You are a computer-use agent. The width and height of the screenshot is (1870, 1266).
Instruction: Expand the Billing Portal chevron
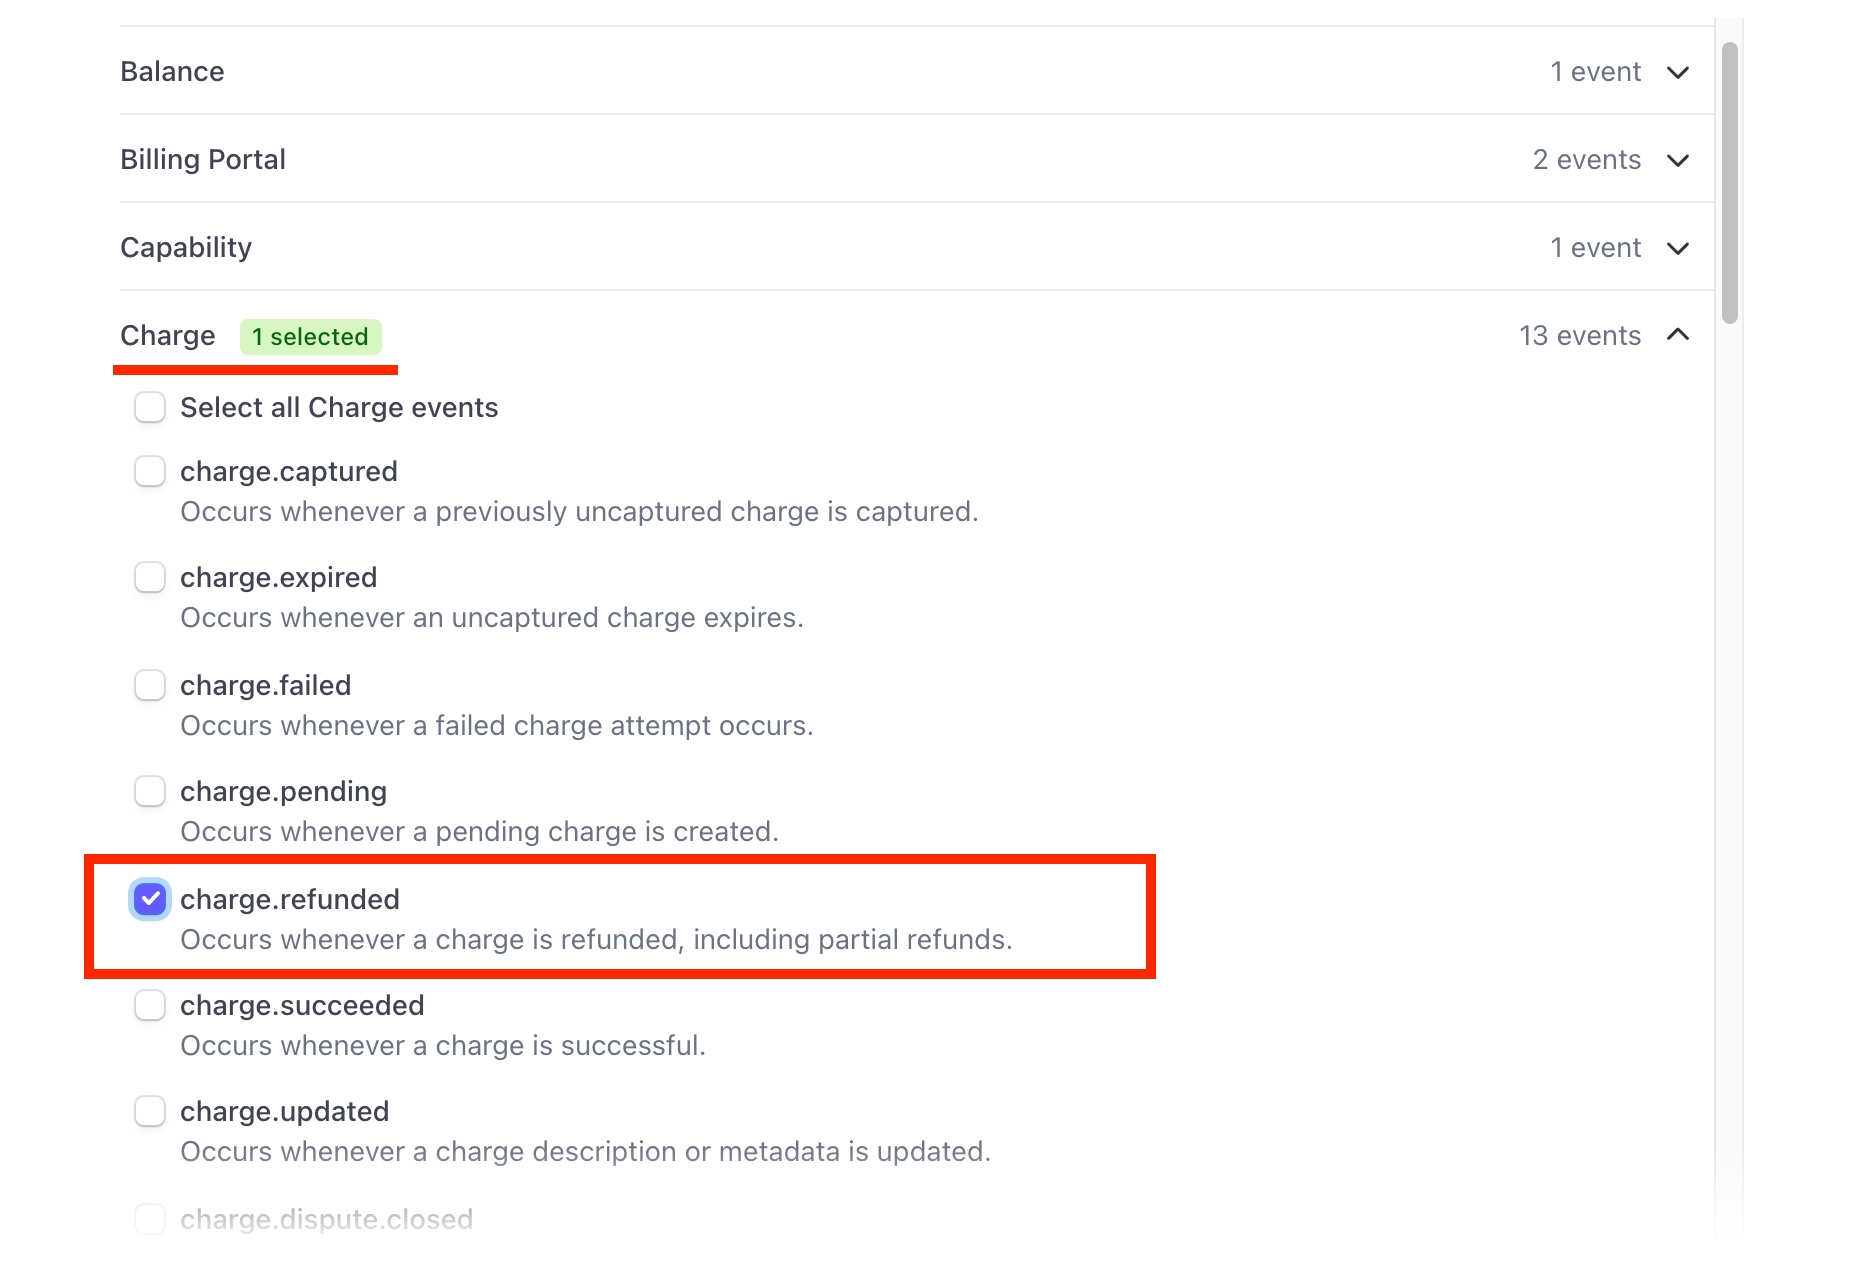1677,161
